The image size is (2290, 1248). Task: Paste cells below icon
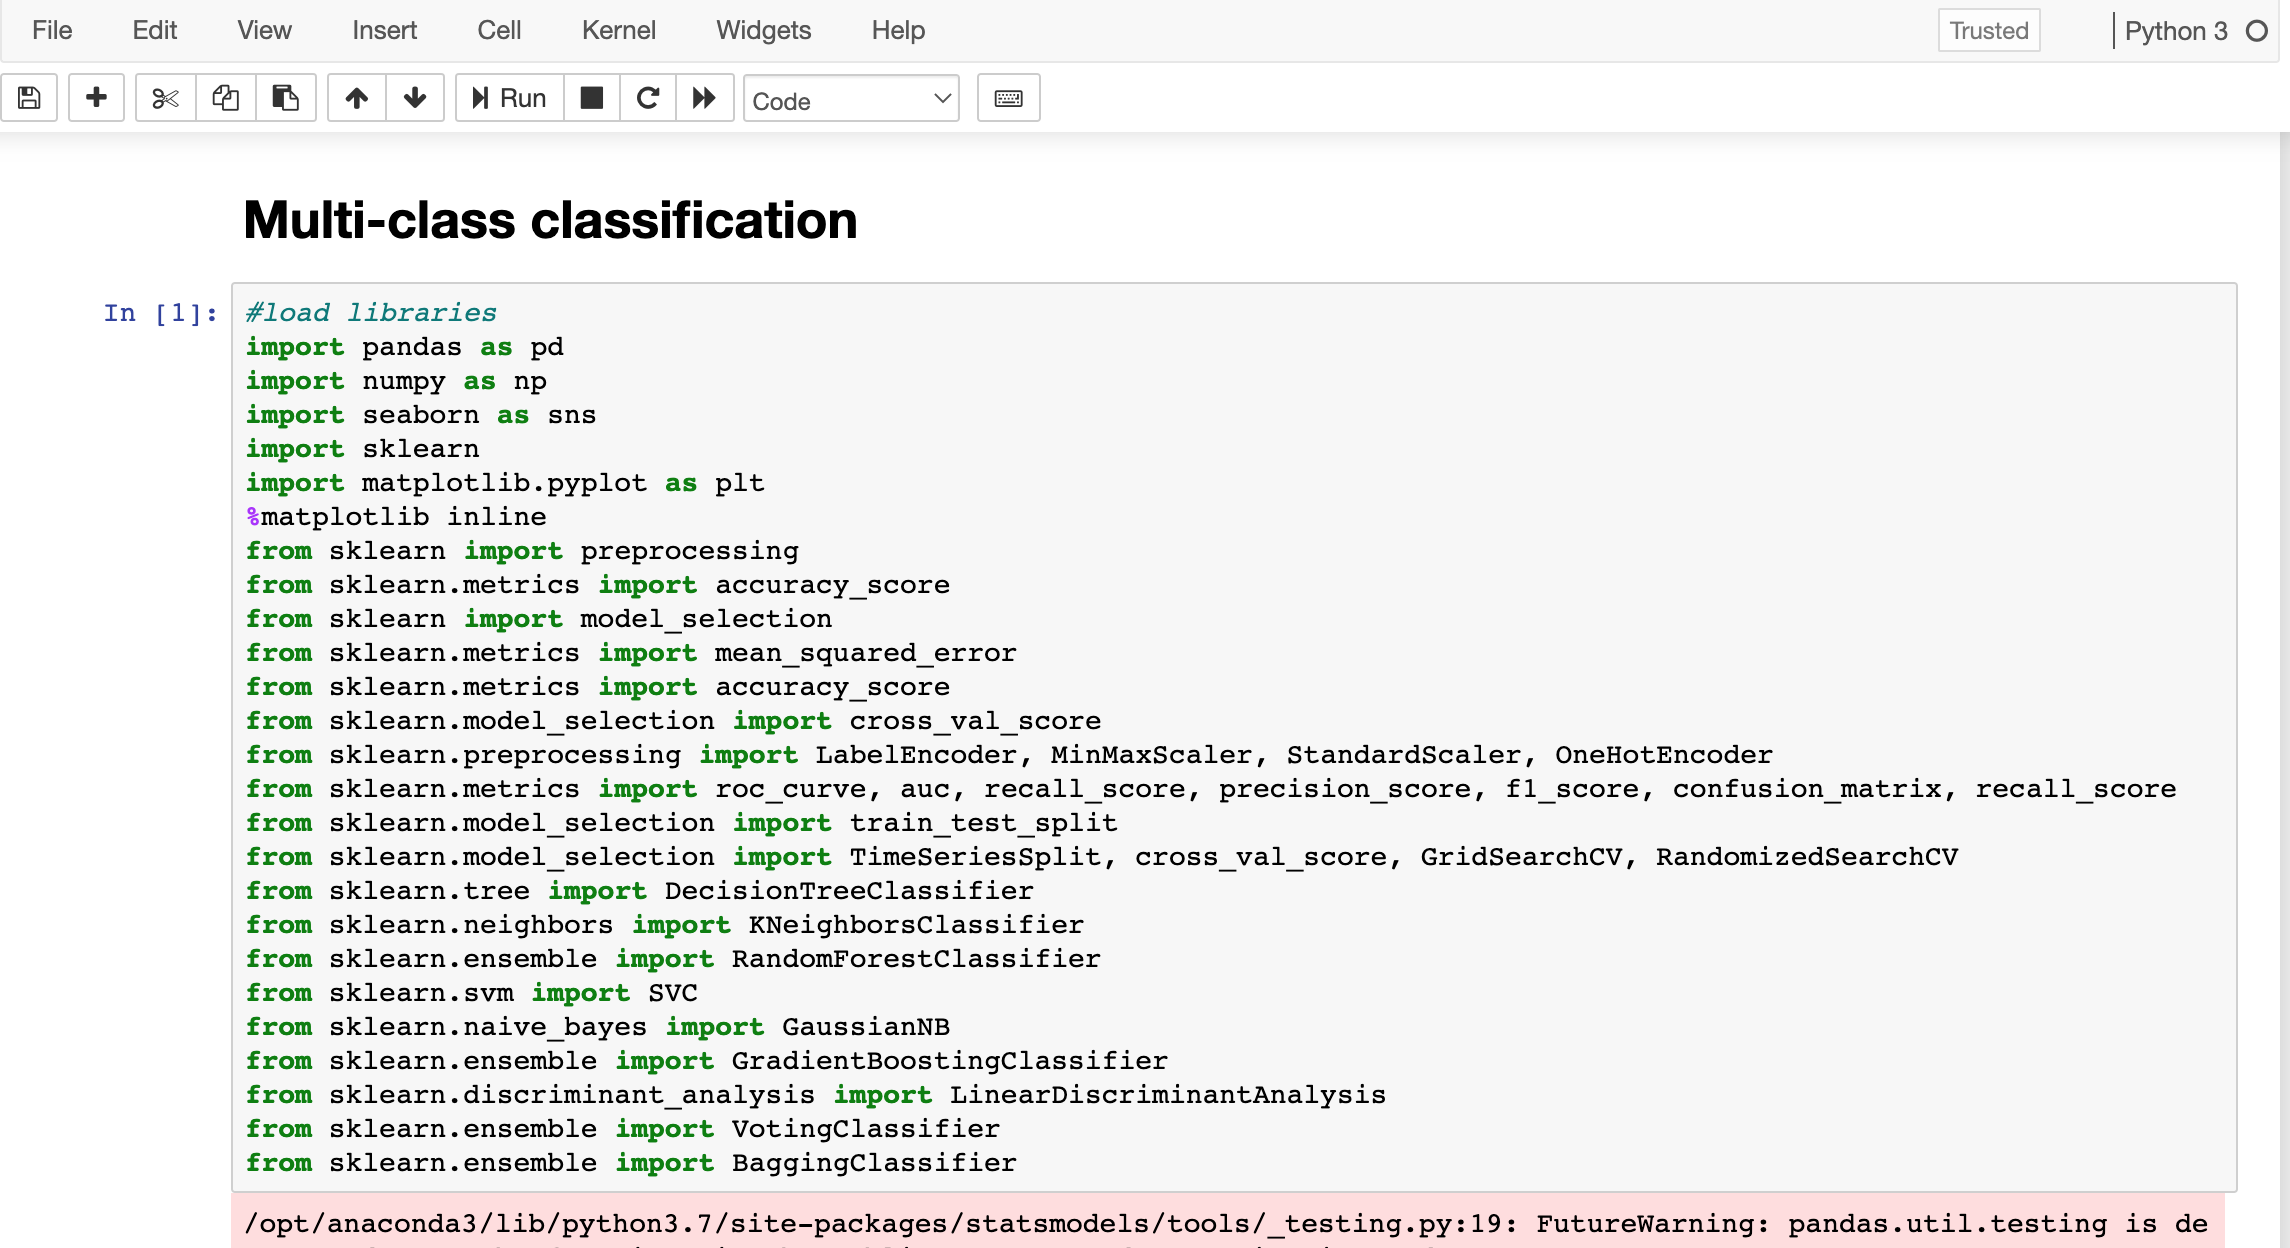(x=285, y=98)
